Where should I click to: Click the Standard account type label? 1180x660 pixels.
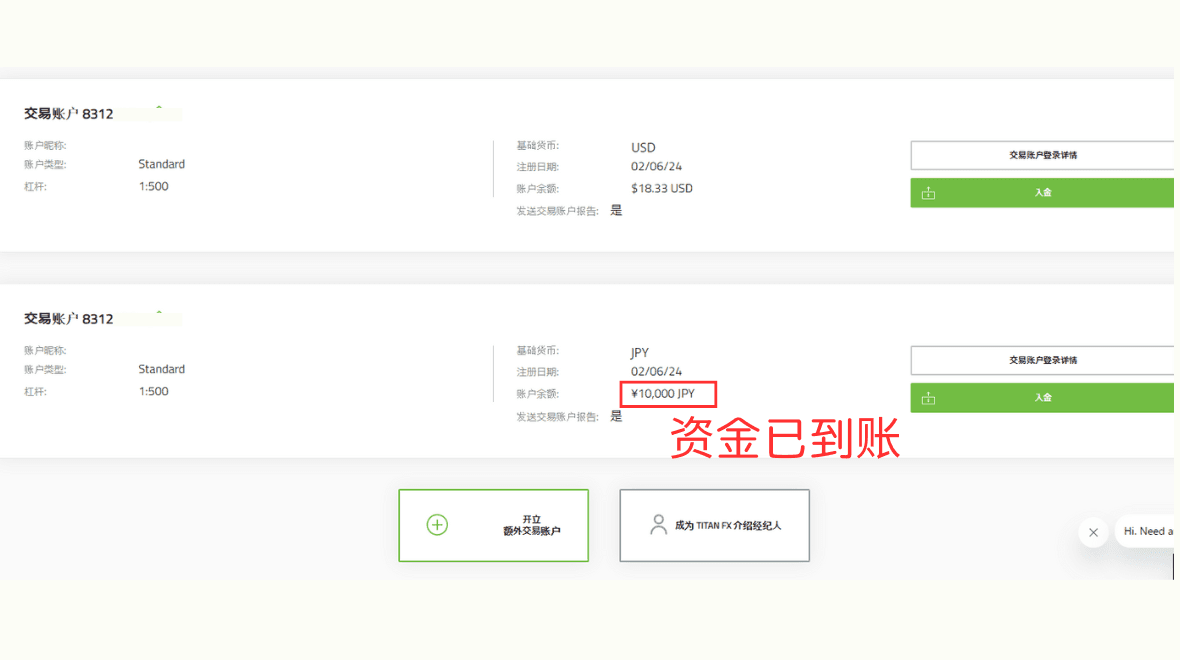pos(161,163)
